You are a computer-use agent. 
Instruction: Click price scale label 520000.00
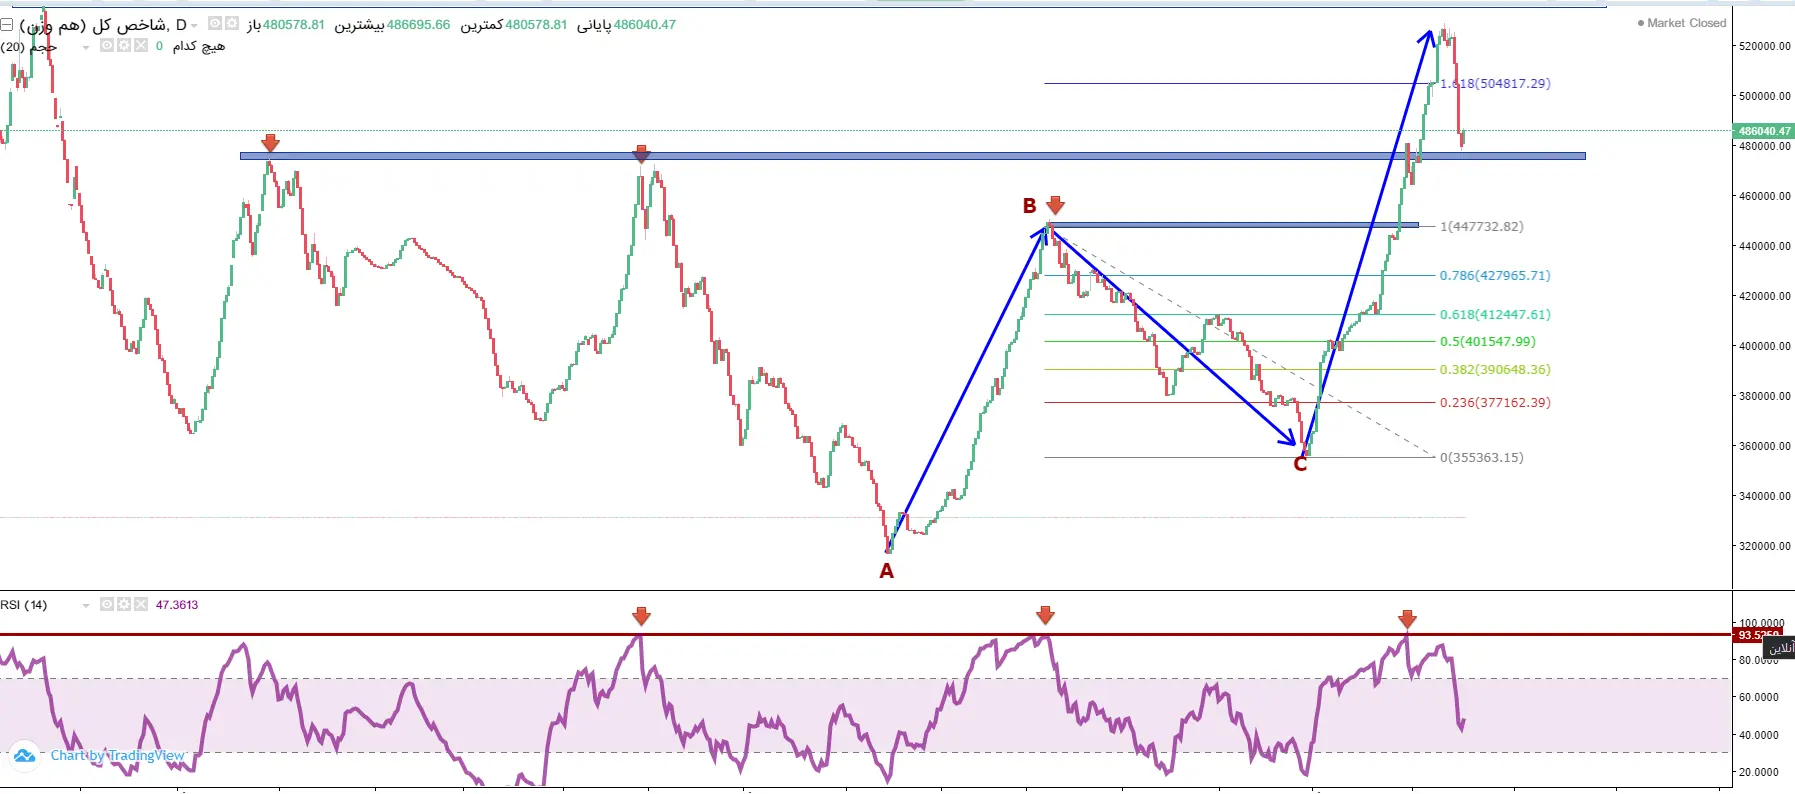[x=1765, y=46]
